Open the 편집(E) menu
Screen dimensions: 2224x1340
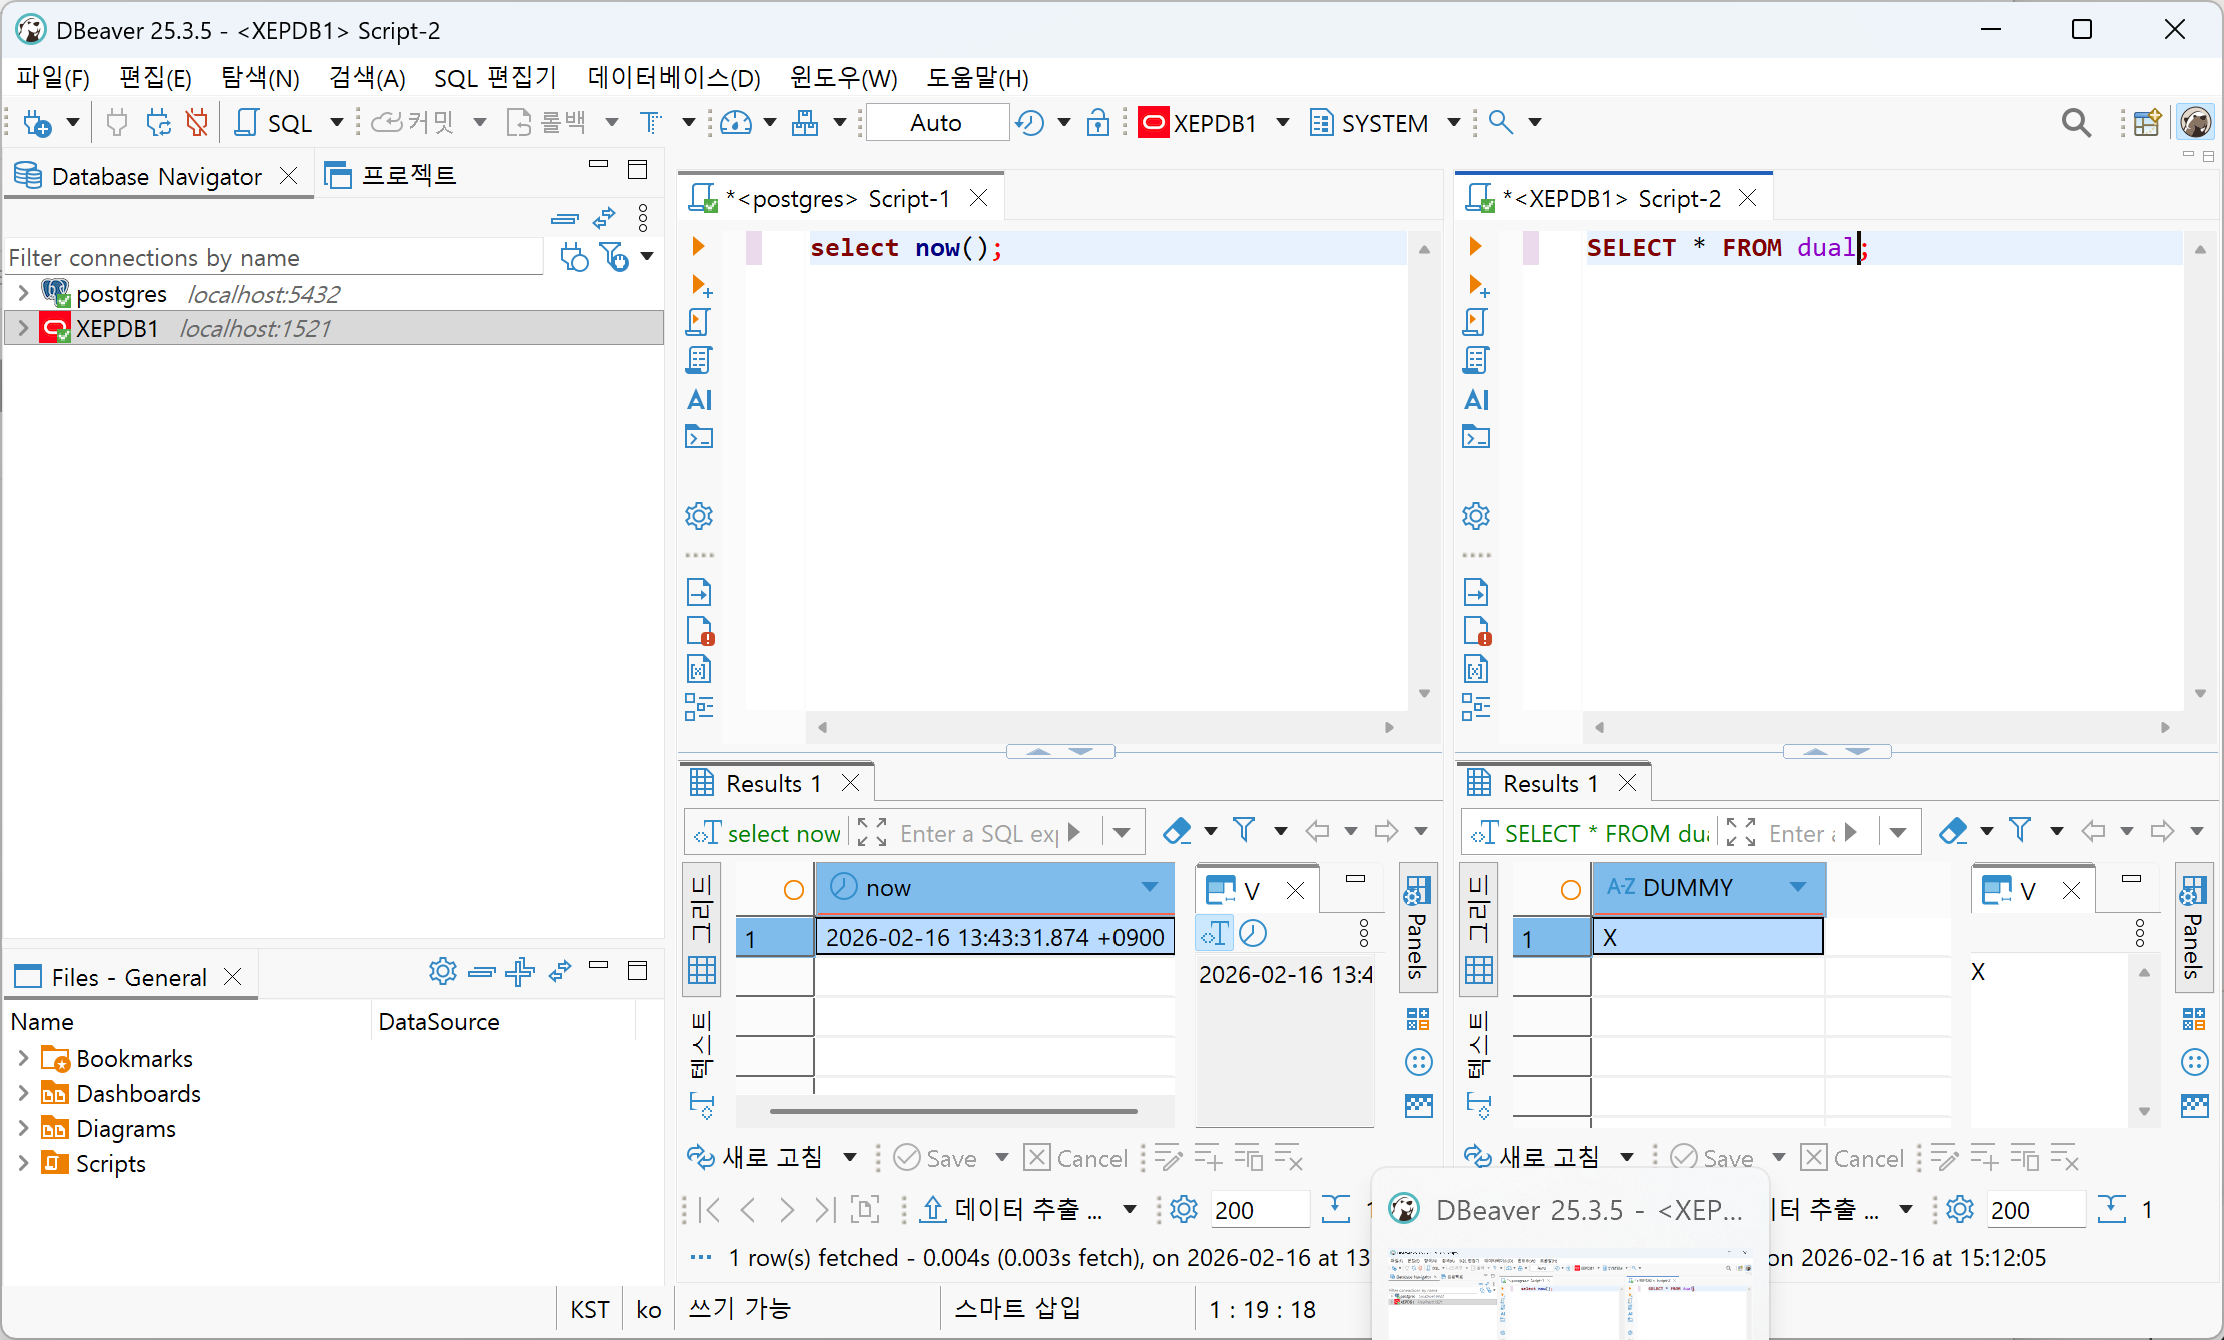click(x=156, y=78)
